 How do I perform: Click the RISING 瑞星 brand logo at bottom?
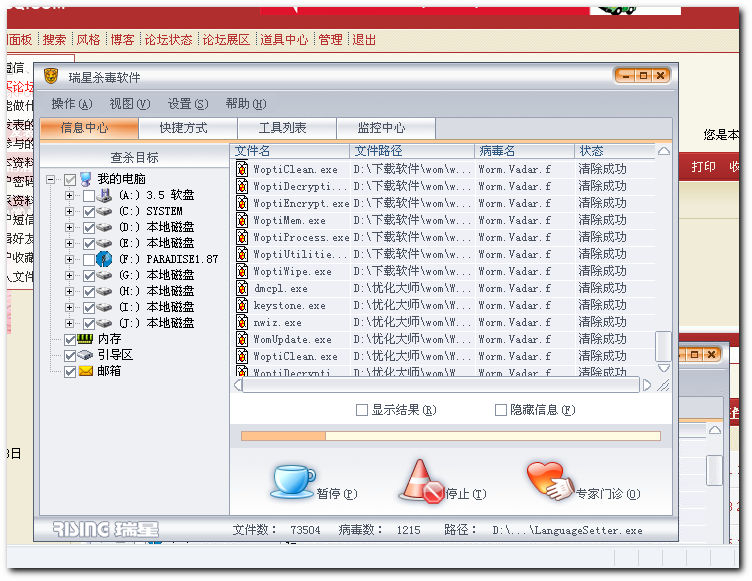point(106,529)
